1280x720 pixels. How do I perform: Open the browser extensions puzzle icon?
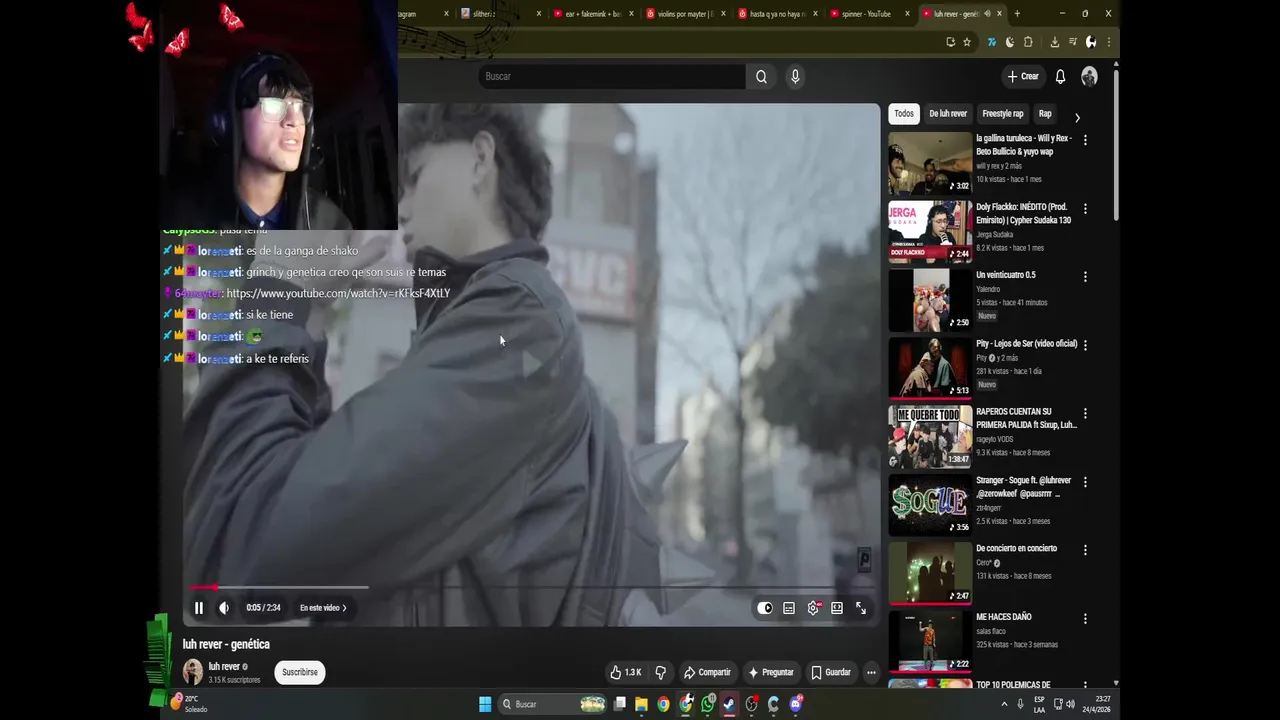point(1028,42)
